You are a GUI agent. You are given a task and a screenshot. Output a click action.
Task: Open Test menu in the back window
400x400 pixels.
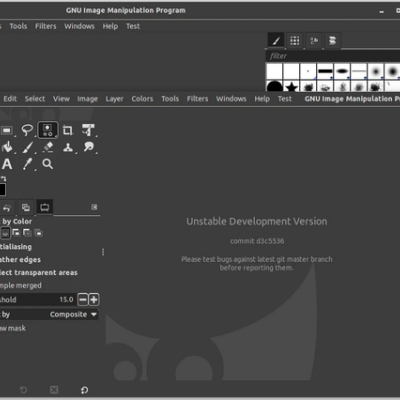click(x=133, y=26)
